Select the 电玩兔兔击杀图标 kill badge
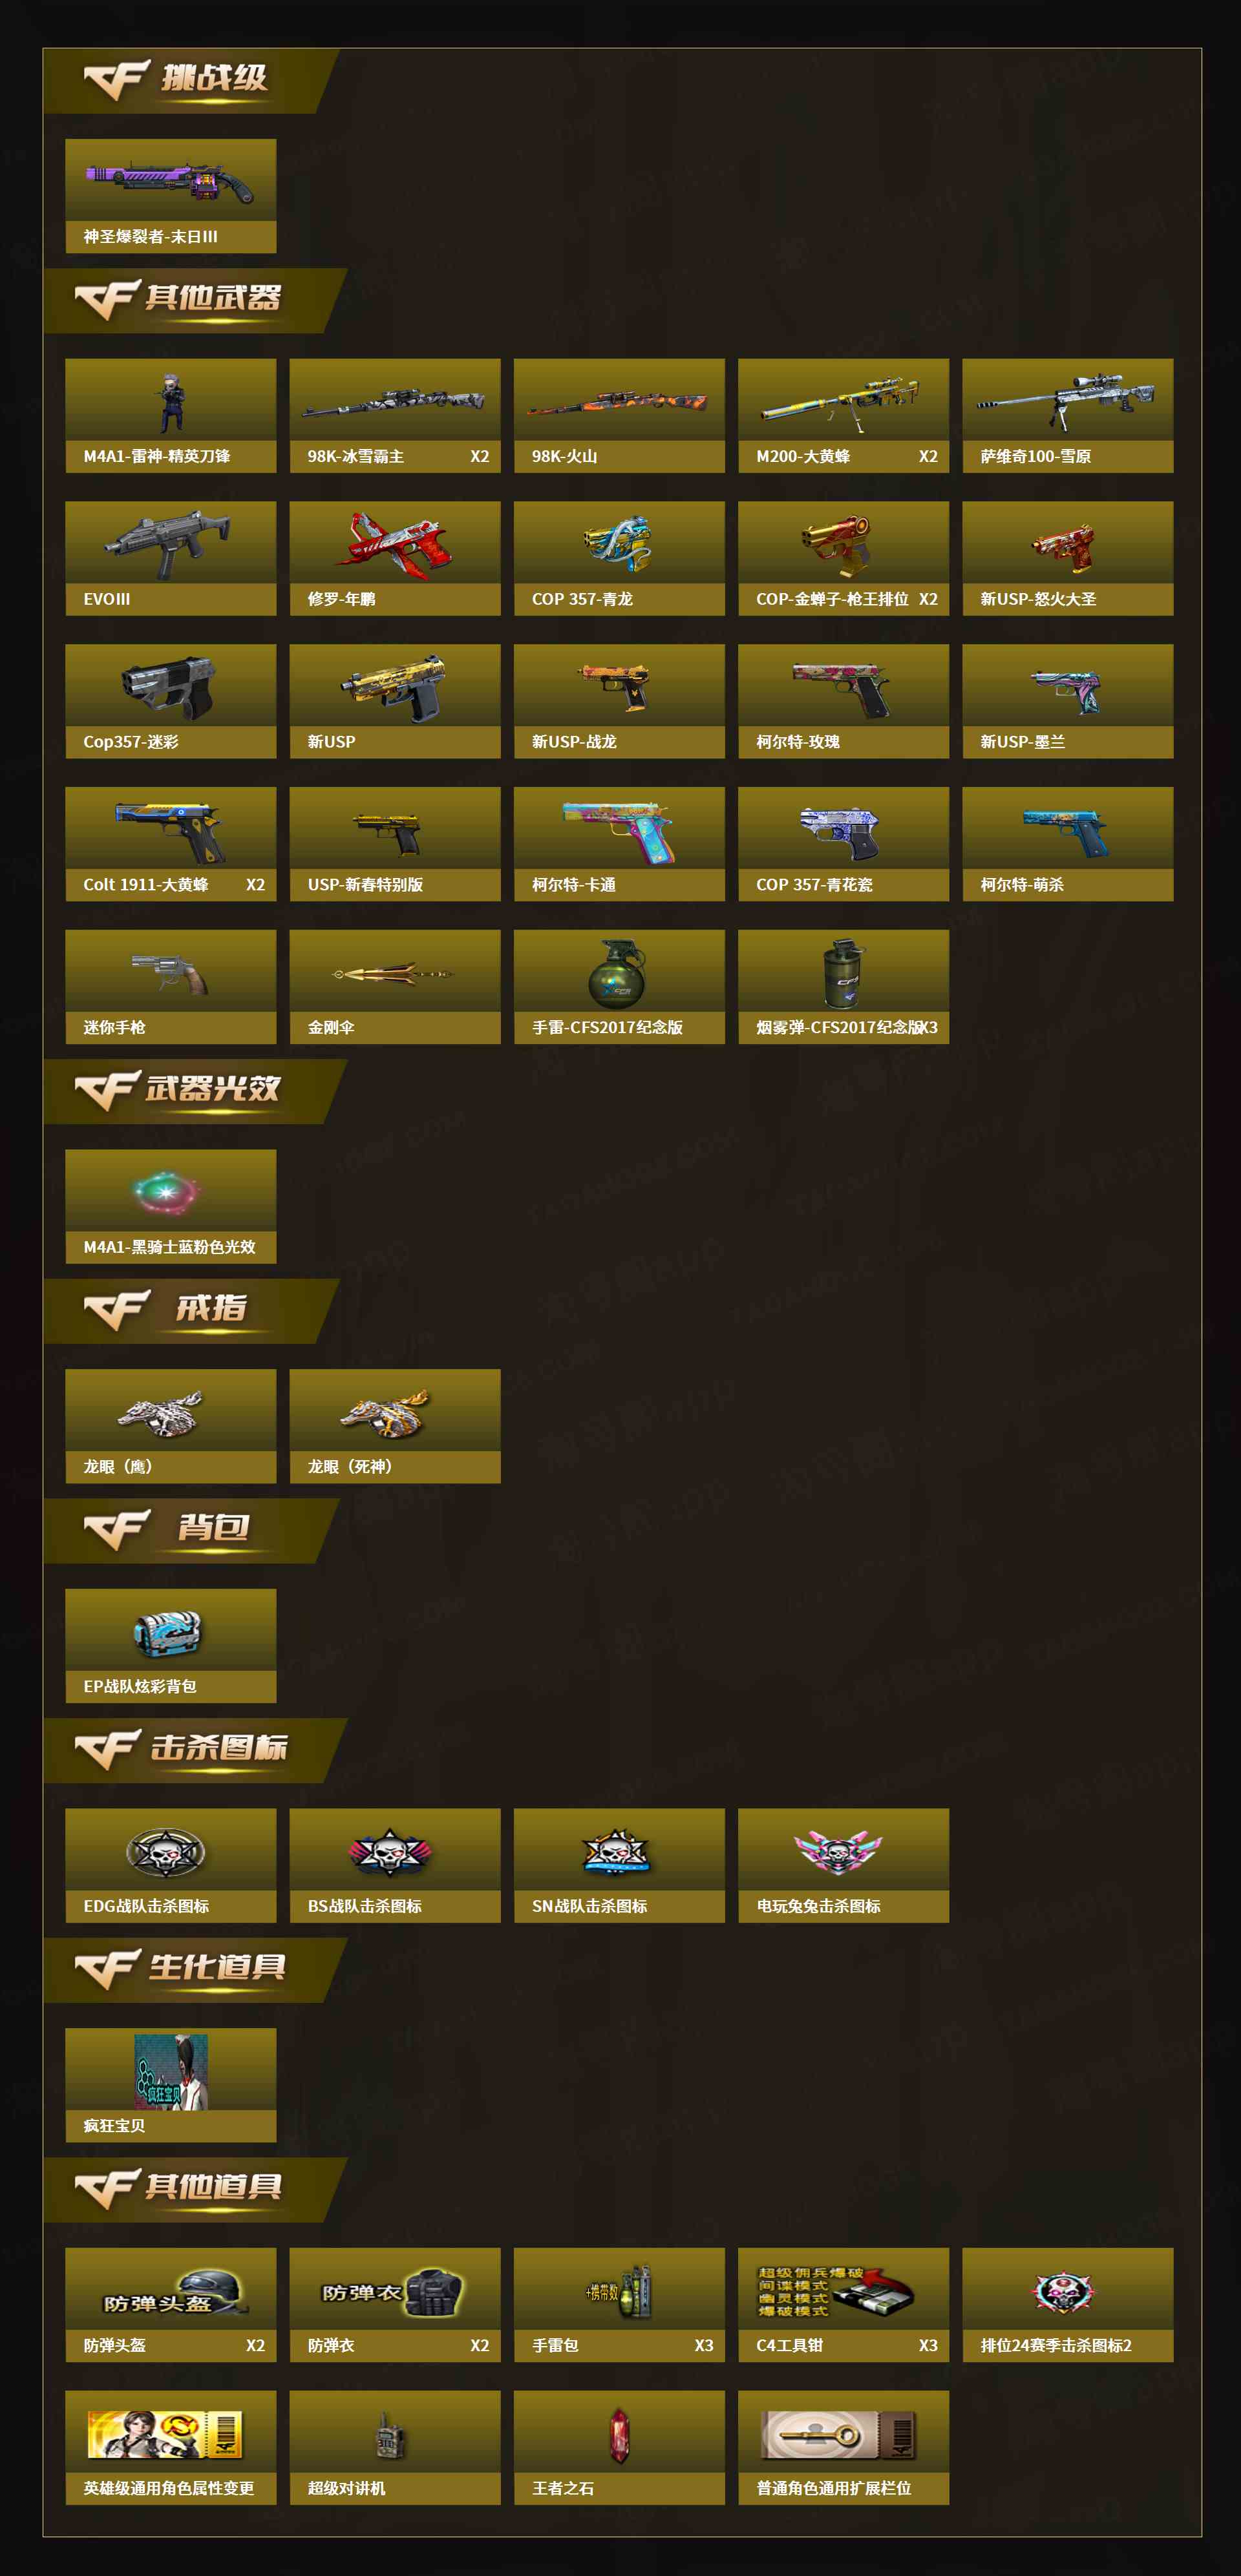Screen dimensions: 1241x2576 pyautogui.click(x=838, y=1852)
